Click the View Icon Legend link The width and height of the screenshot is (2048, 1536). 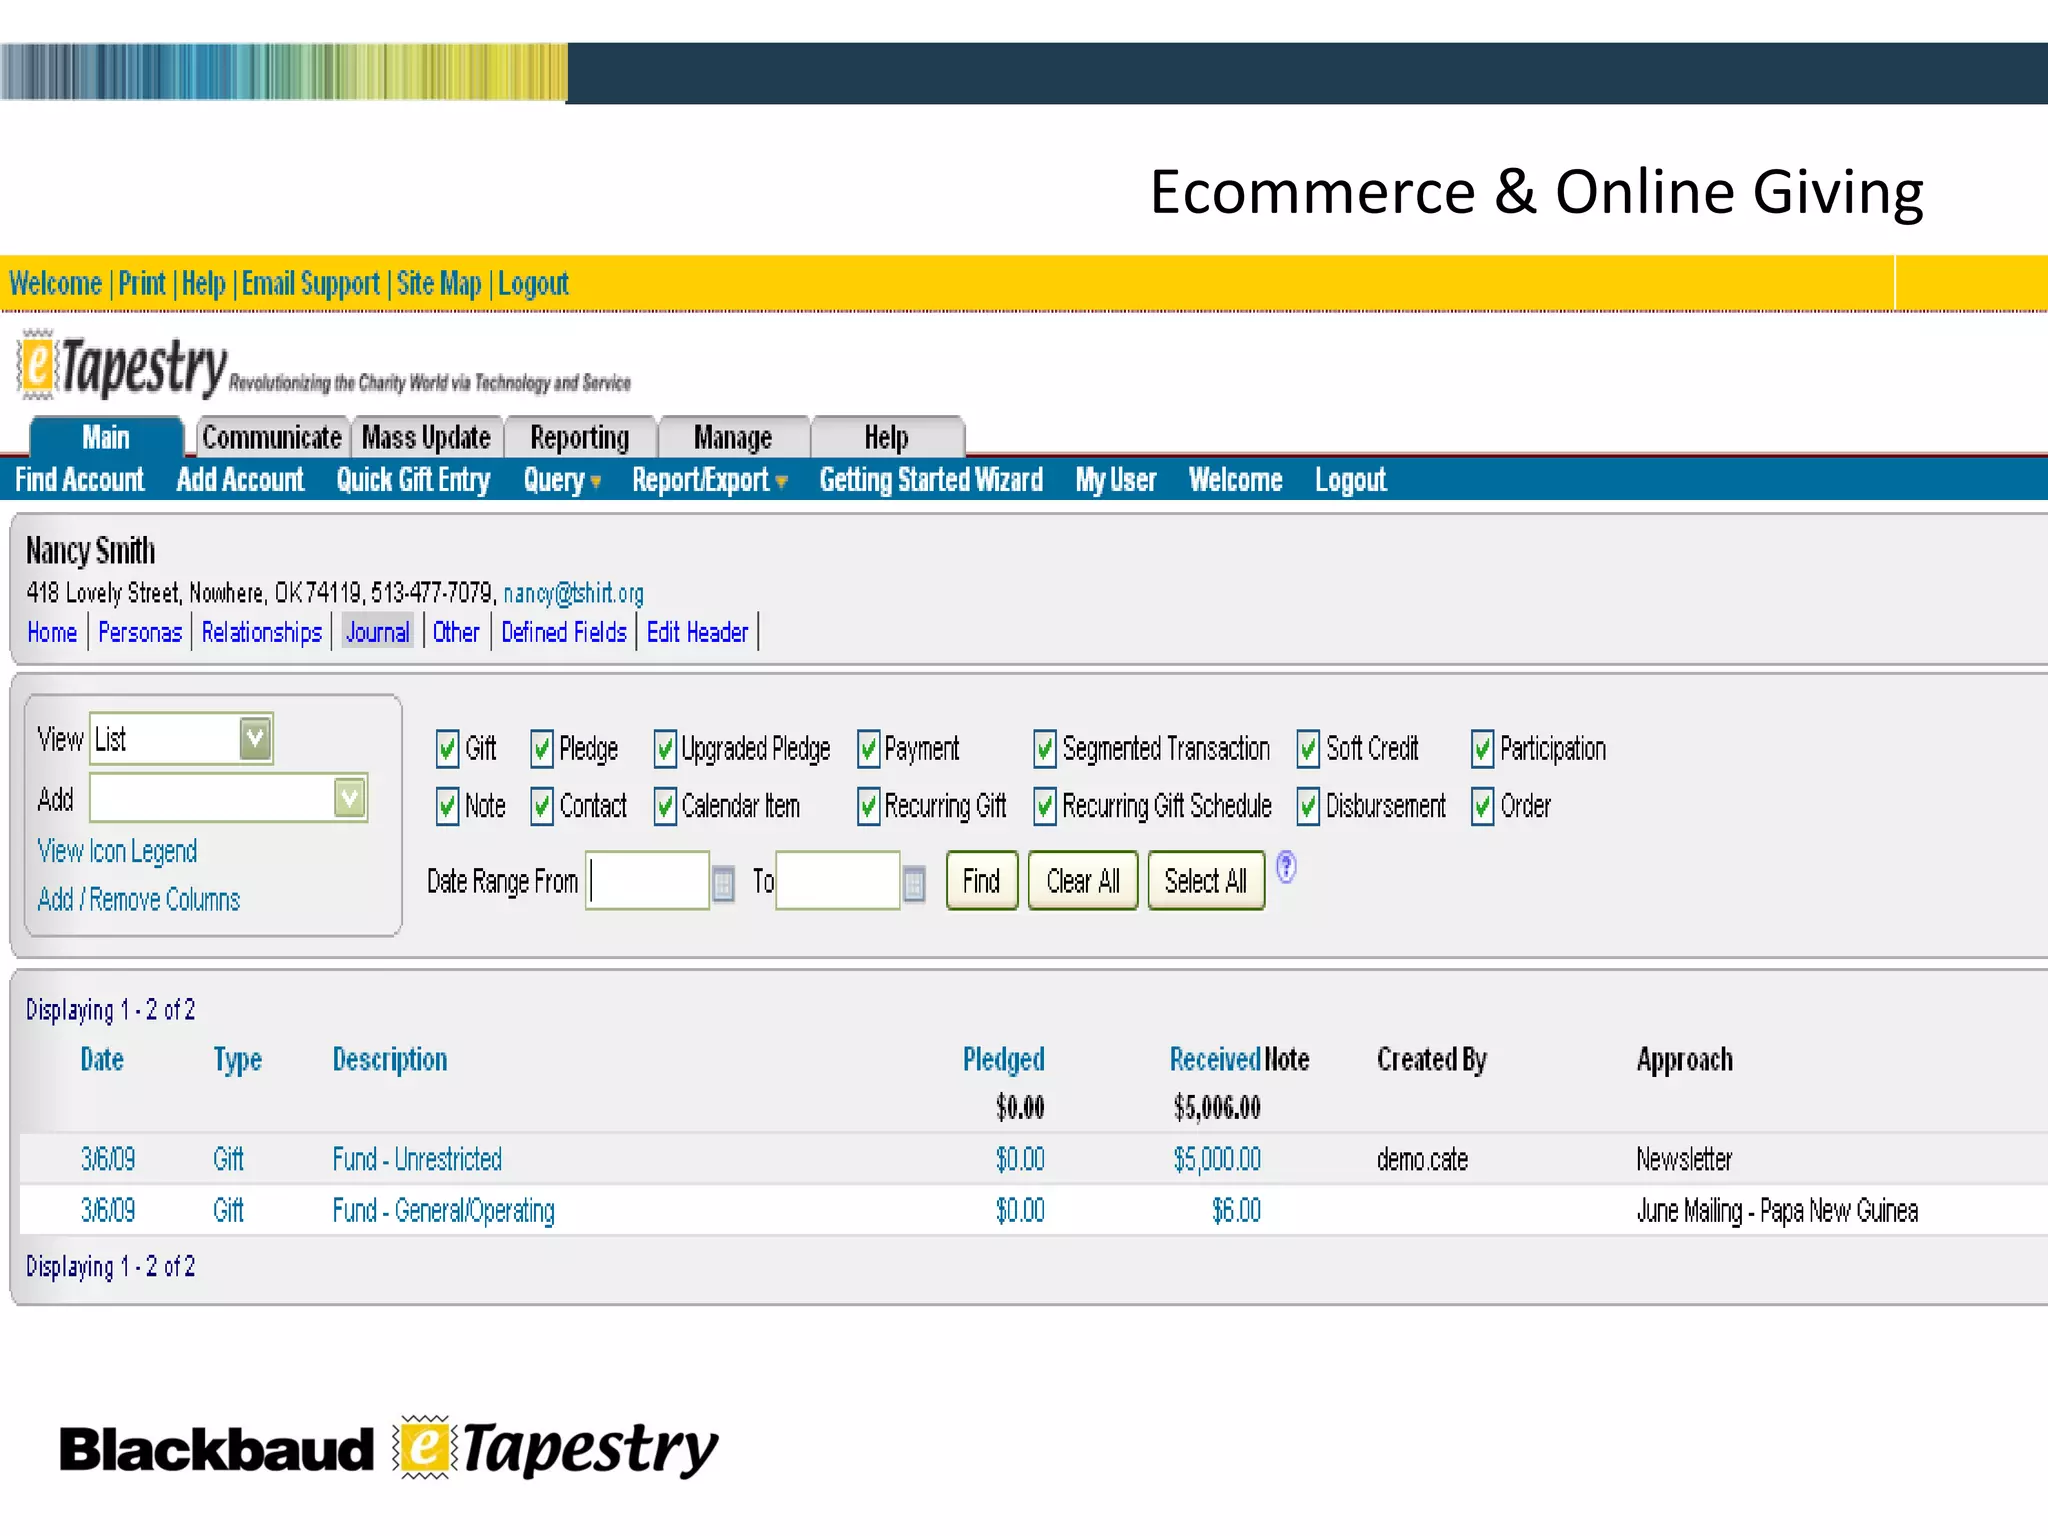tap(117, 851)
